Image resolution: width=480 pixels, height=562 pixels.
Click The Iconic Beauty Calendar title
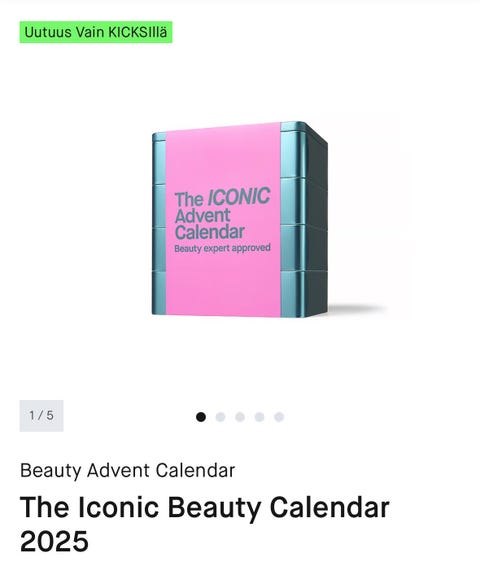[205, 507]
